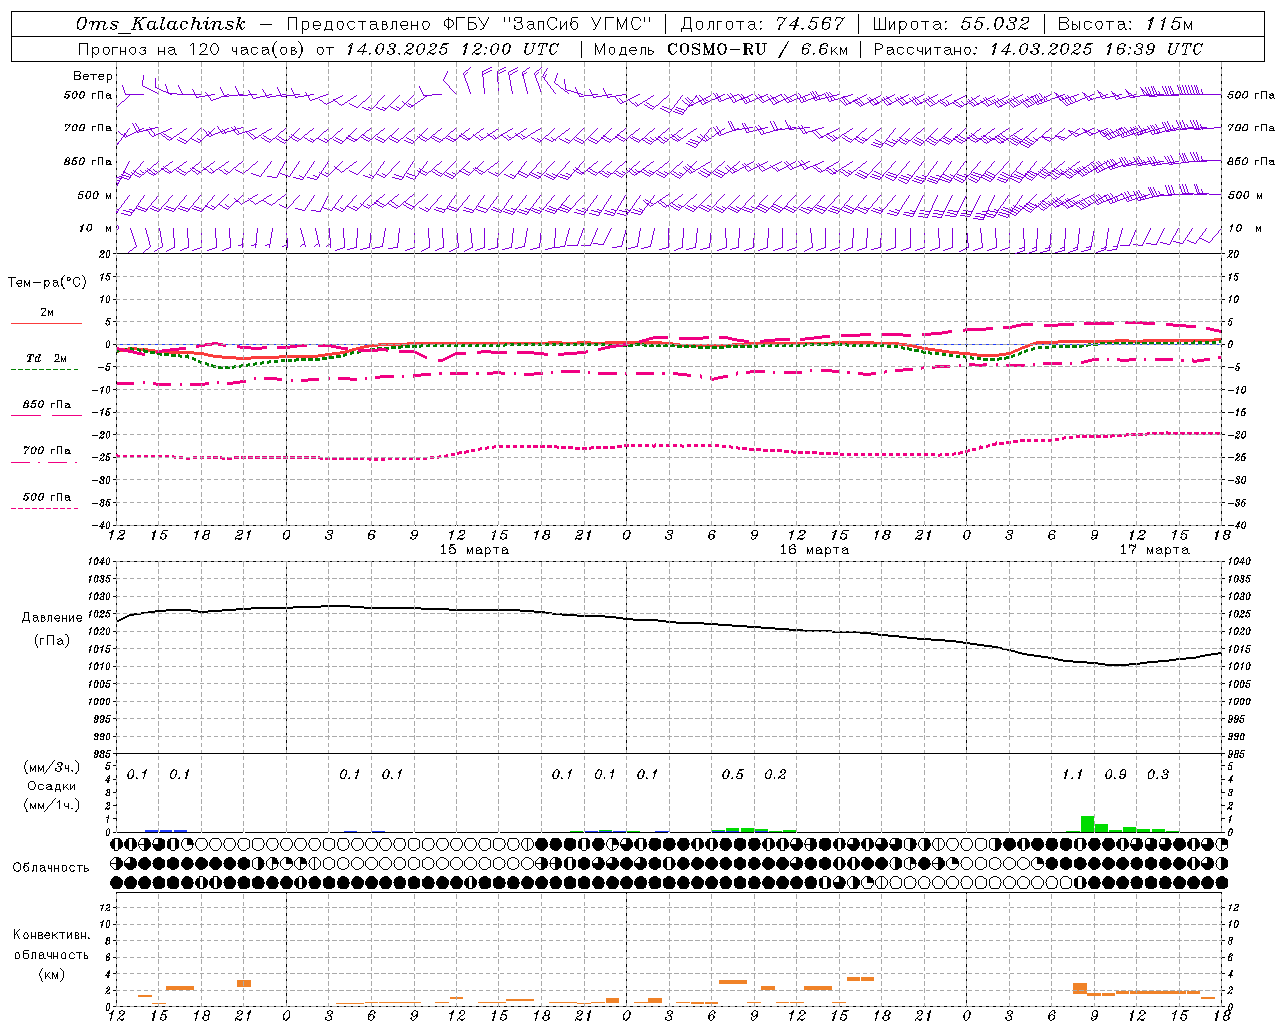
Task: Click the precipitation amount "1.1"
Action: (1073, 775)
